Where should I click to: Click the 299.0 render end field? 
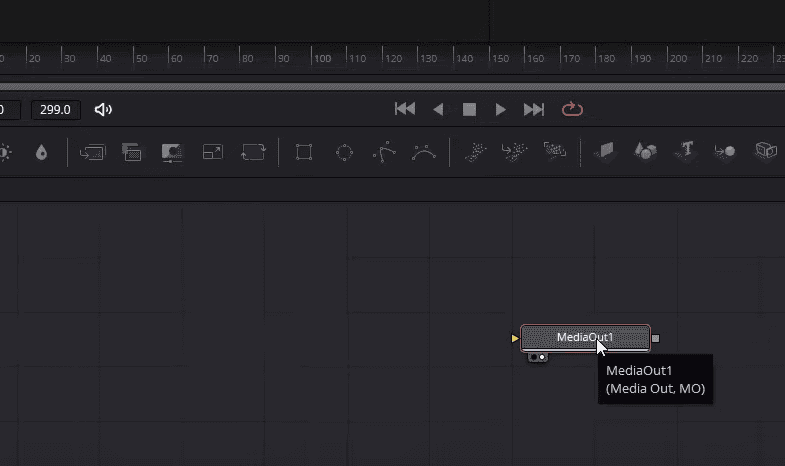(56, 110)
